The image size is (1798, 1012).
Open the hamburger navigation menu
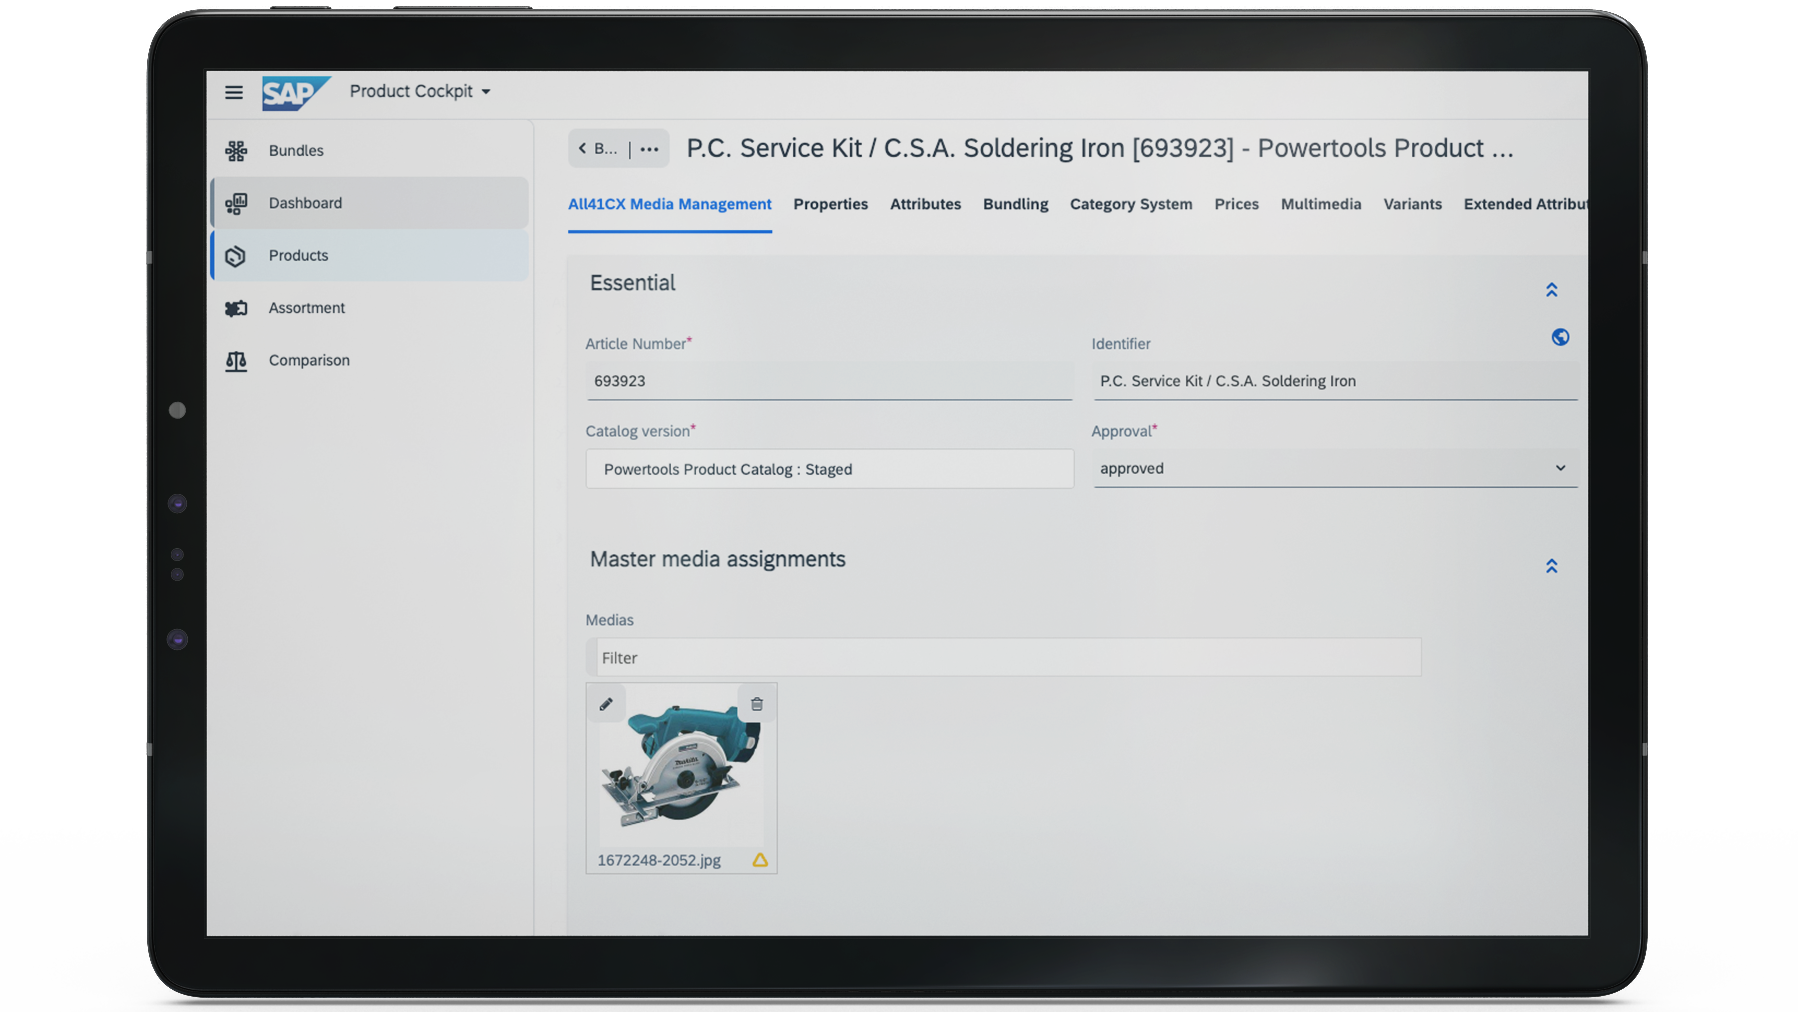[x=233, y=92]
